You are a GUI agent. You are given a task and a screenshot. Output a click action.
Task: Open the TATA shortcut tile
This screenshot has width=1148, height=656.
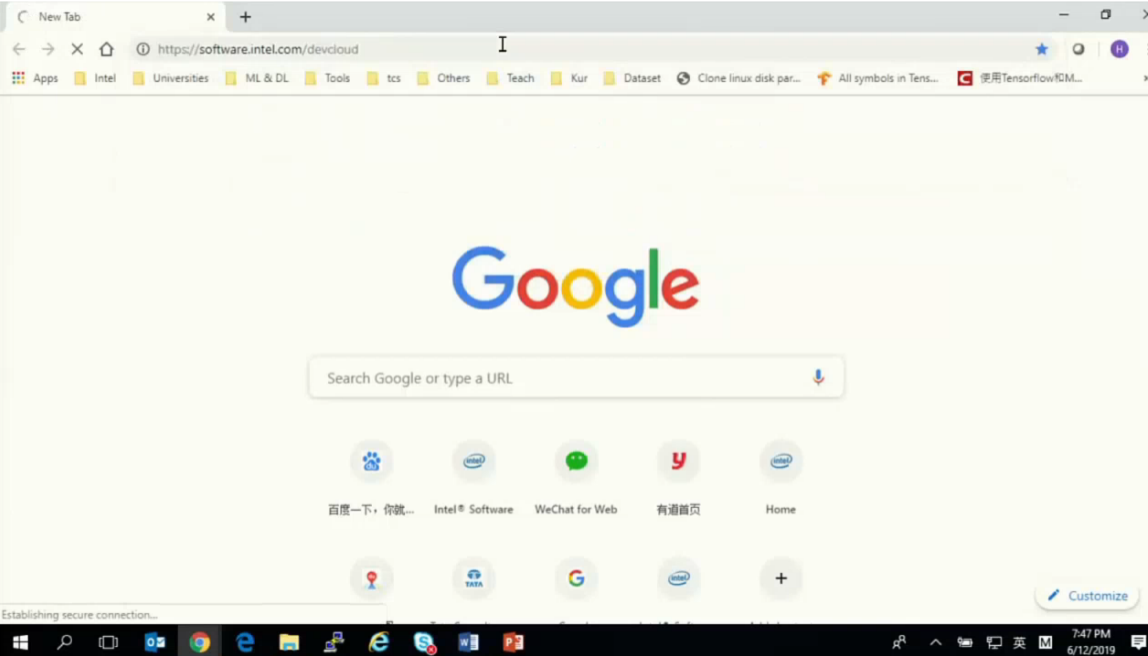point(474,578)
